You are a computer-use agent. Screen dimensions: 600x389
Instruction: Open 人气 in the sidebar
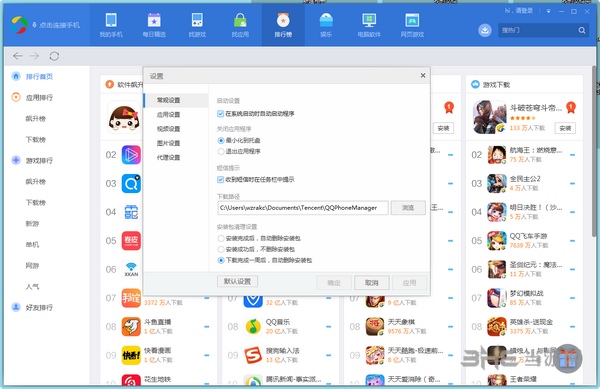tap(32, 286)
